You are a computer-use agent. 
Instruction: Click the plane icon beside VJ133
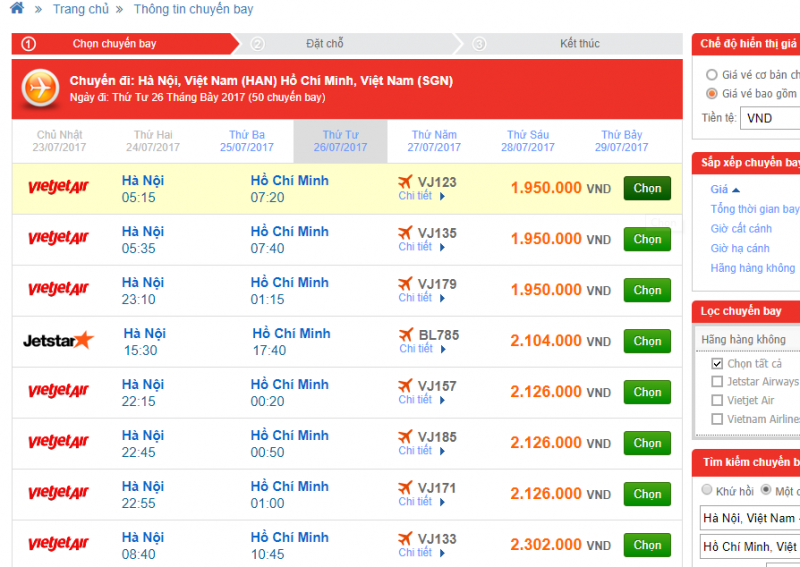point(405,538)
